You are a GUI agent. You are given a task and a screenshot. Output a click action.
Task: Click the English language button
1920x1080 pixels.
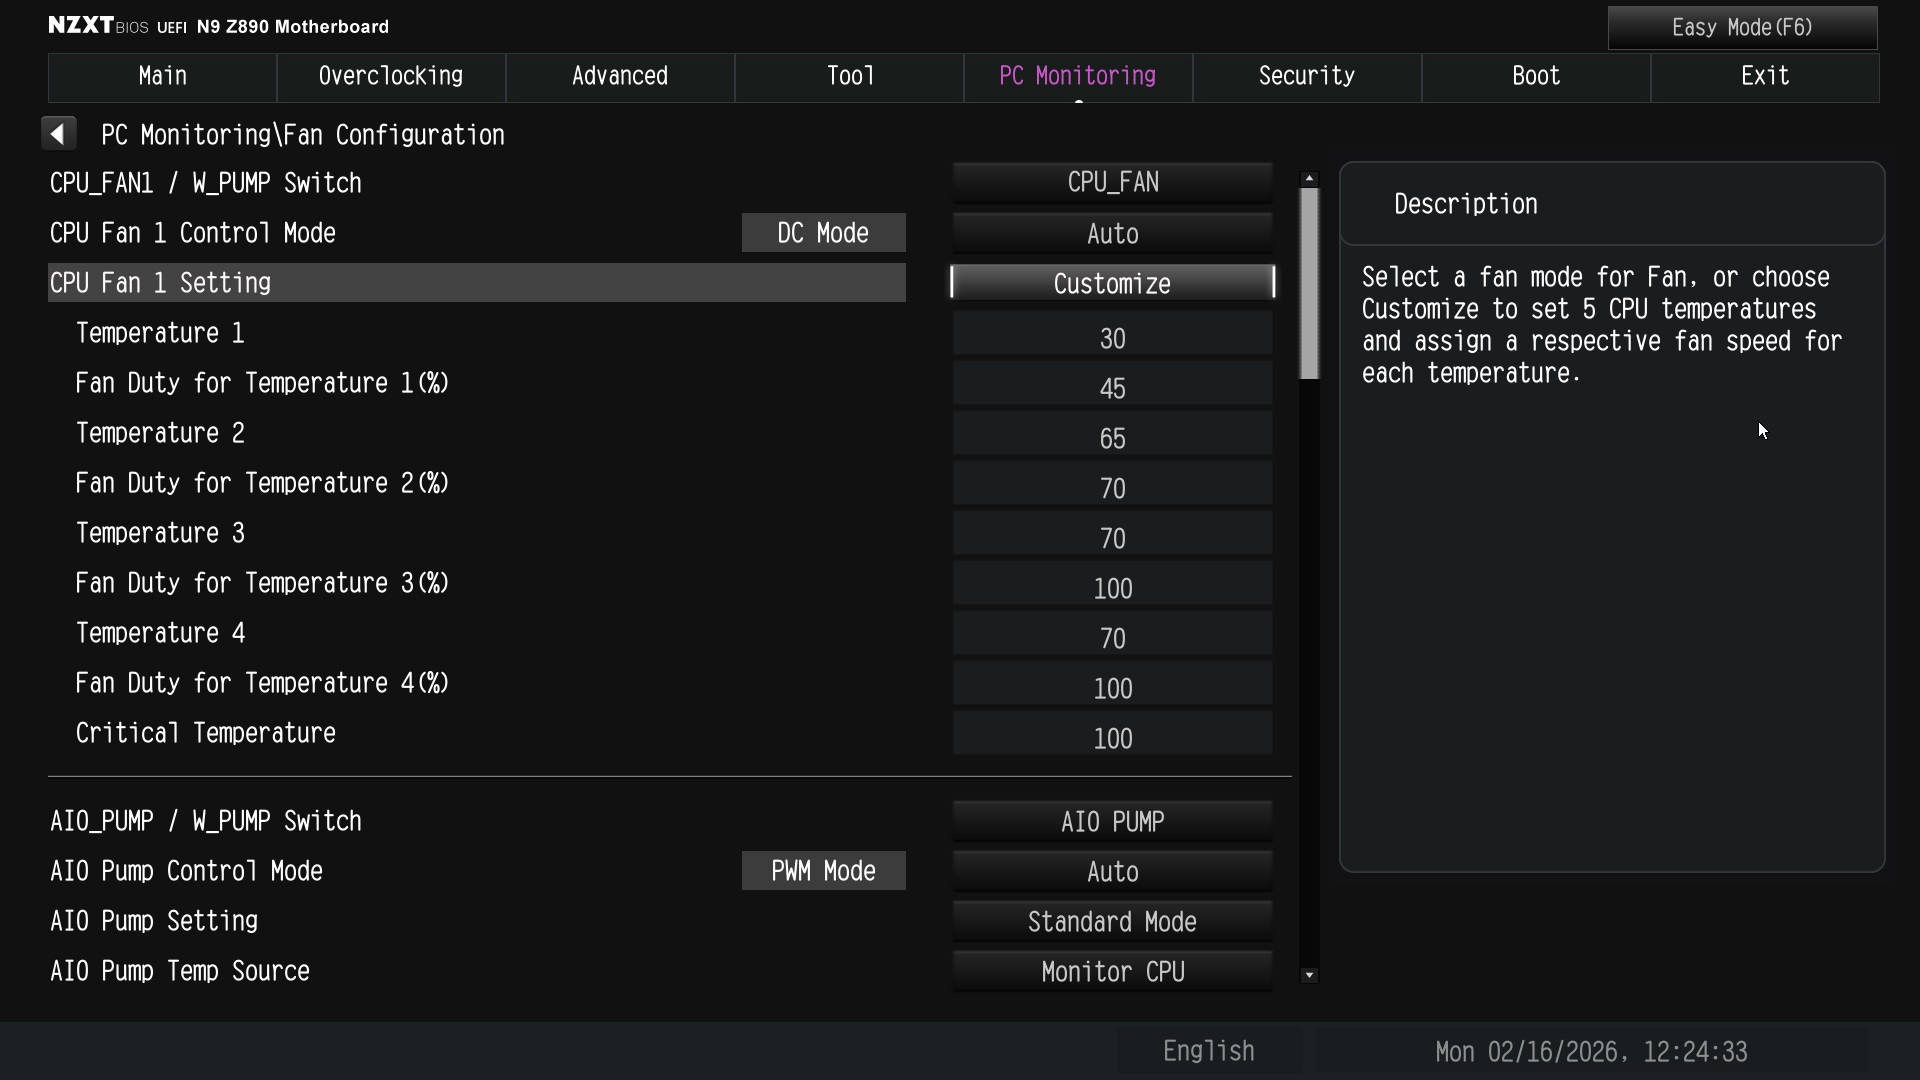pos(1208,1051)
